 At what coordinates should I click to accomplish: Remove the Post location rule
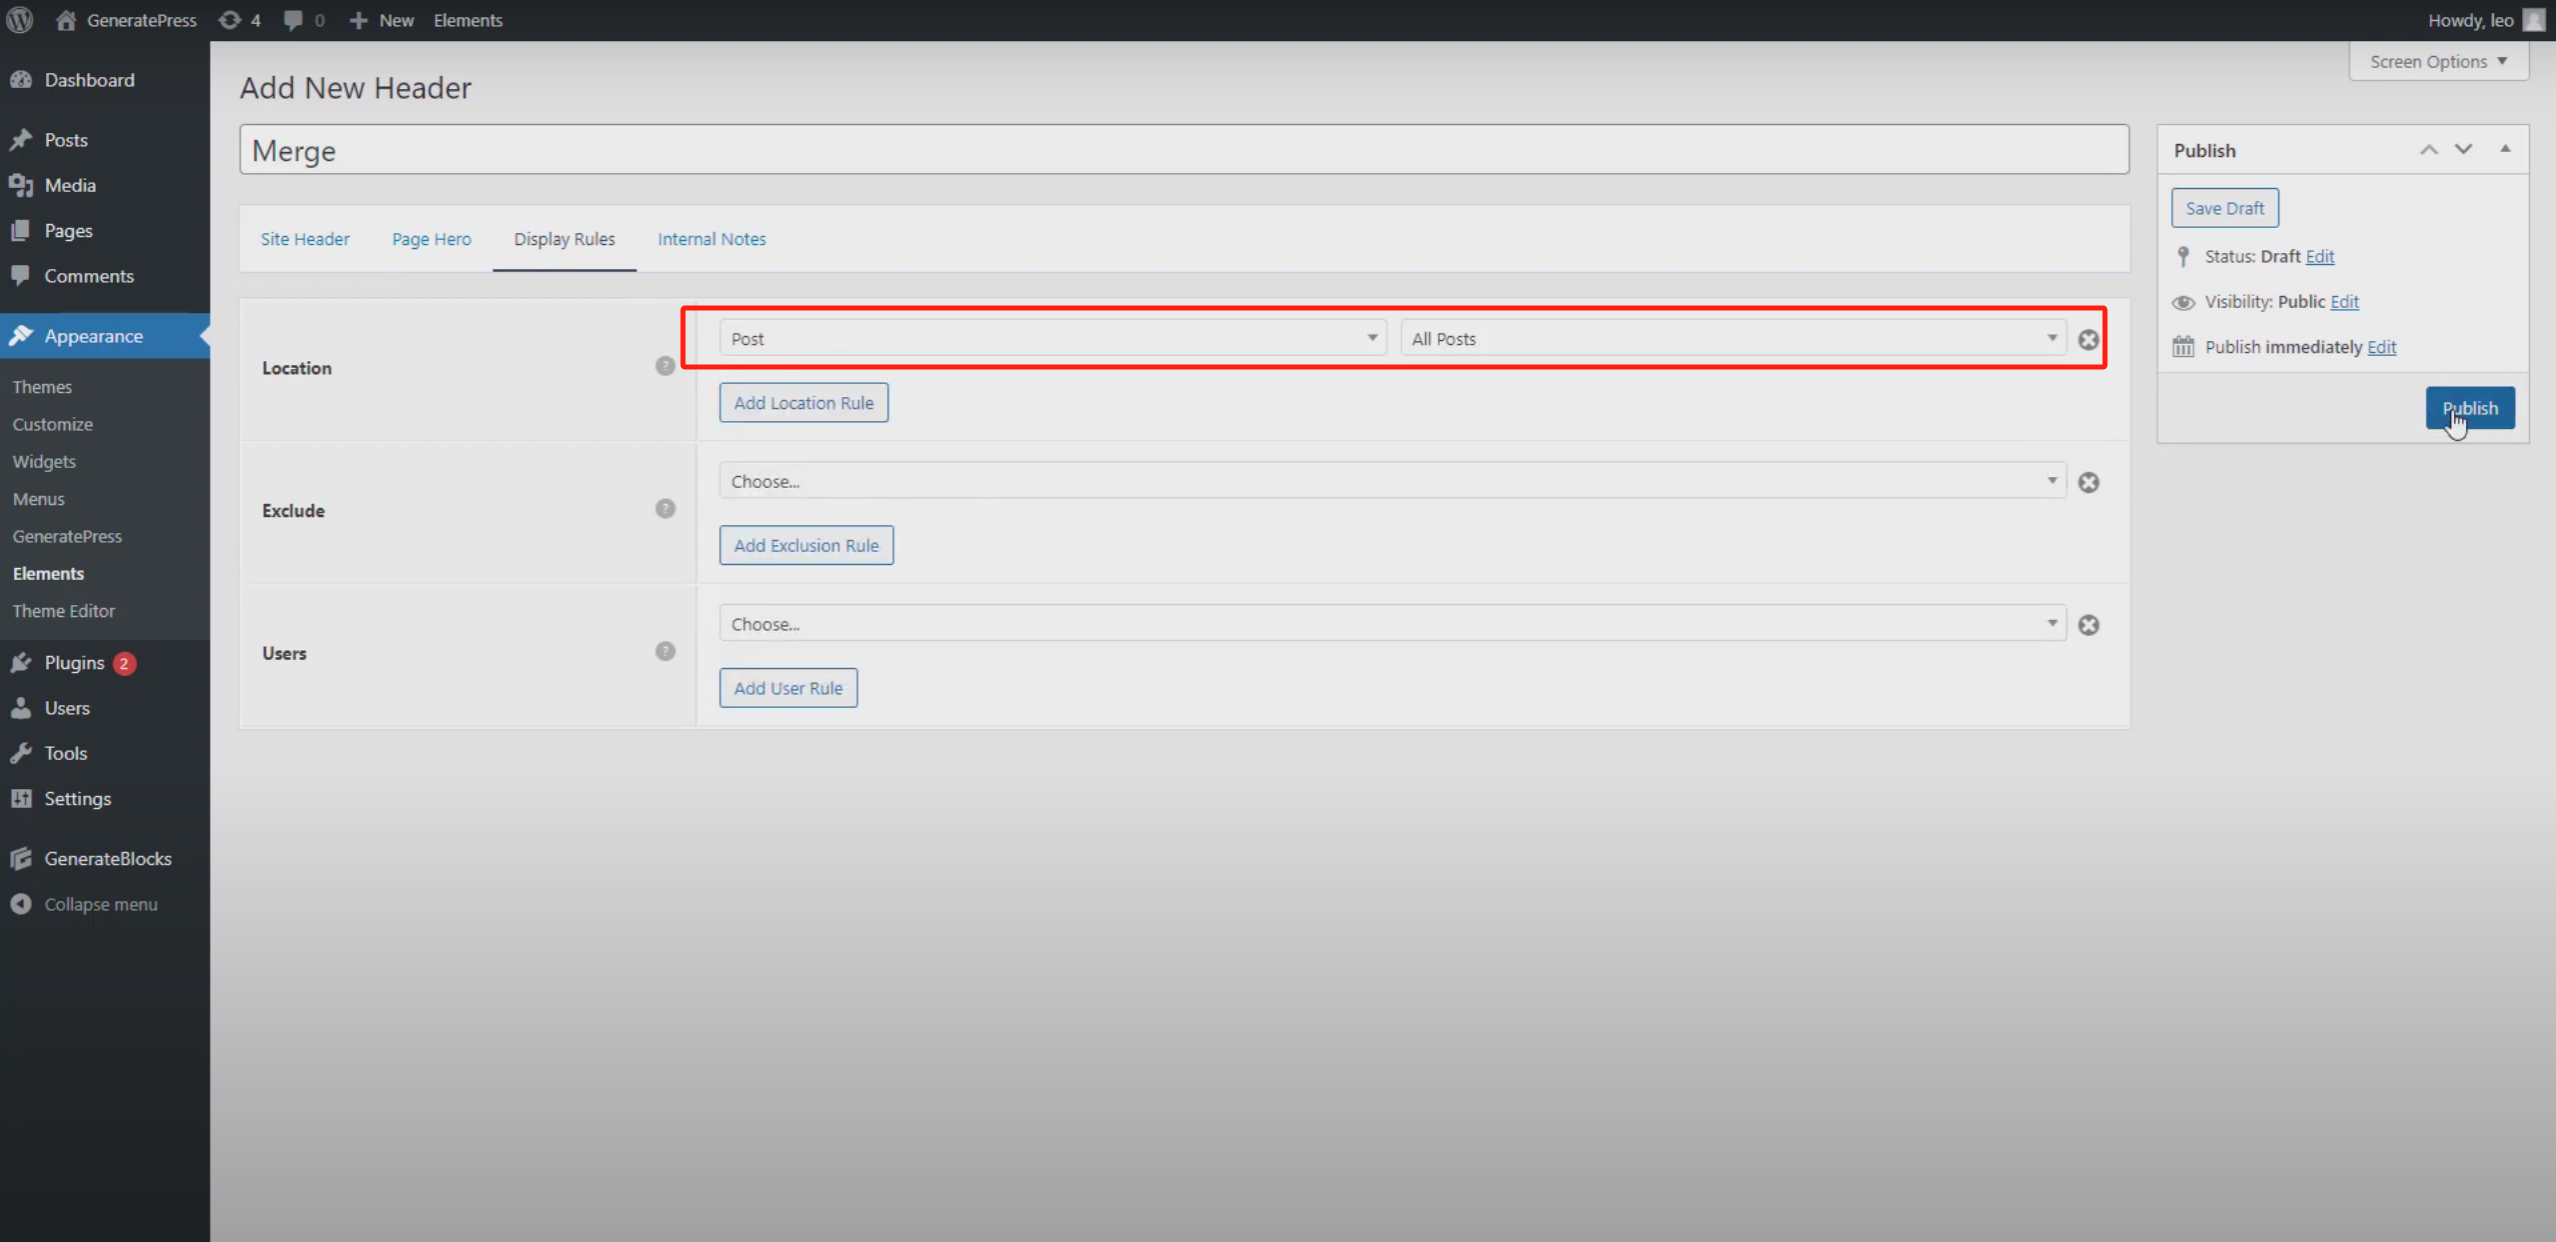(x=2088, y=340)
